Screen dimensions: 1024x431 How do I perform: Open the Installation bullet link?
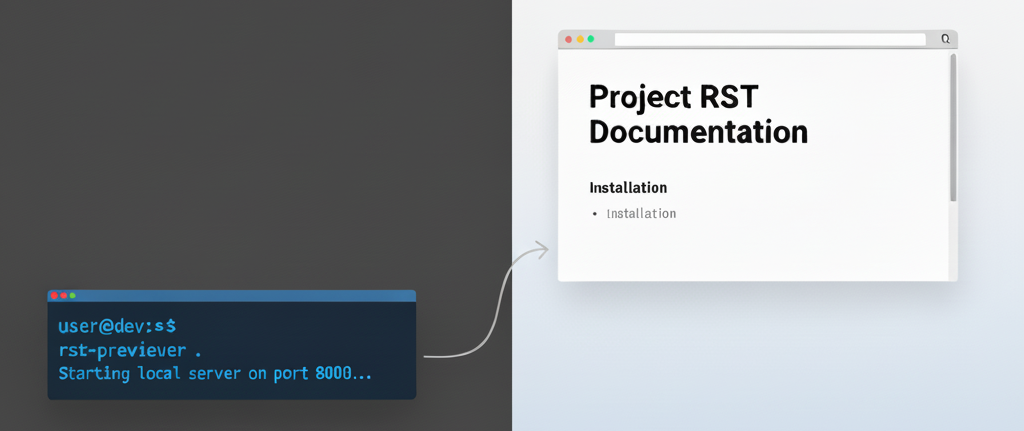641,214
